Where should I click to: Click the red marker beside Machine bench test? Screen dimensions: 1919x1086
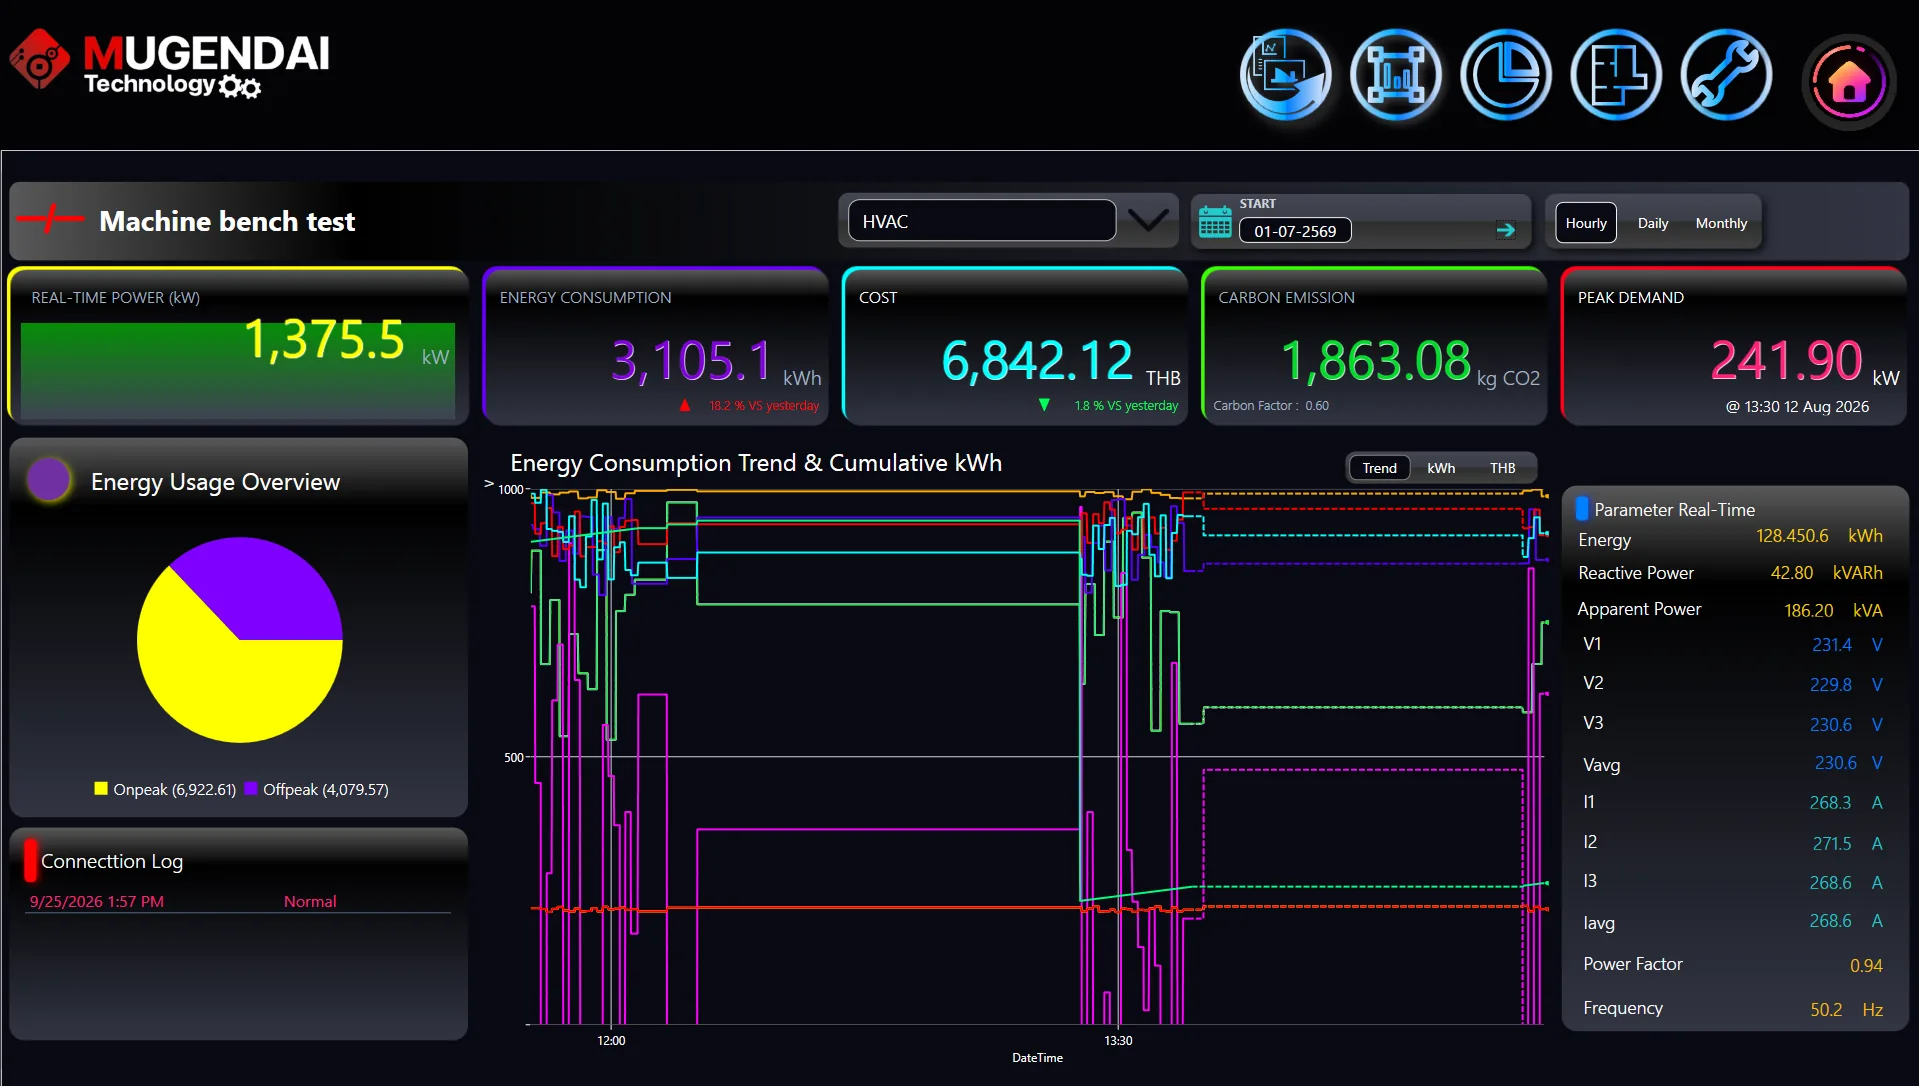50,217
